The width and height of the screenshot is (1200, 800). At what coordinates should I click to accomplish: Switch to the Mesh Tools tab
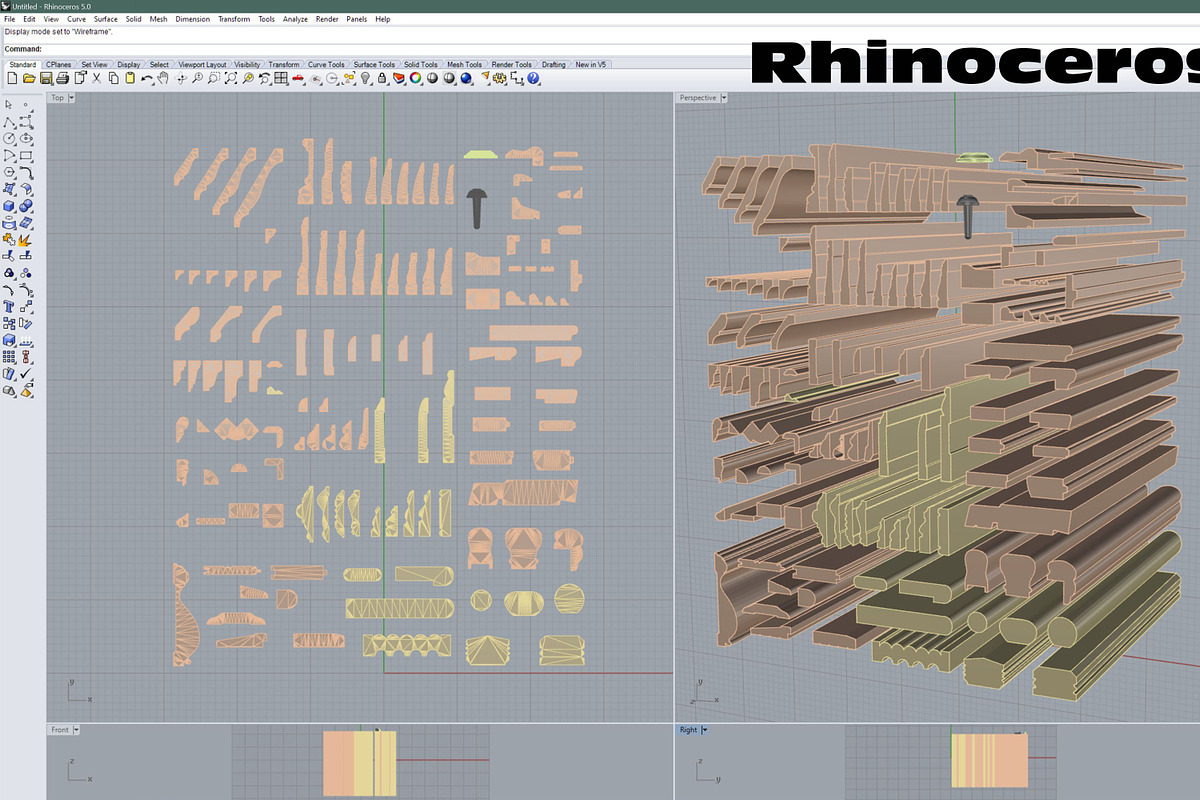(464, 64)
